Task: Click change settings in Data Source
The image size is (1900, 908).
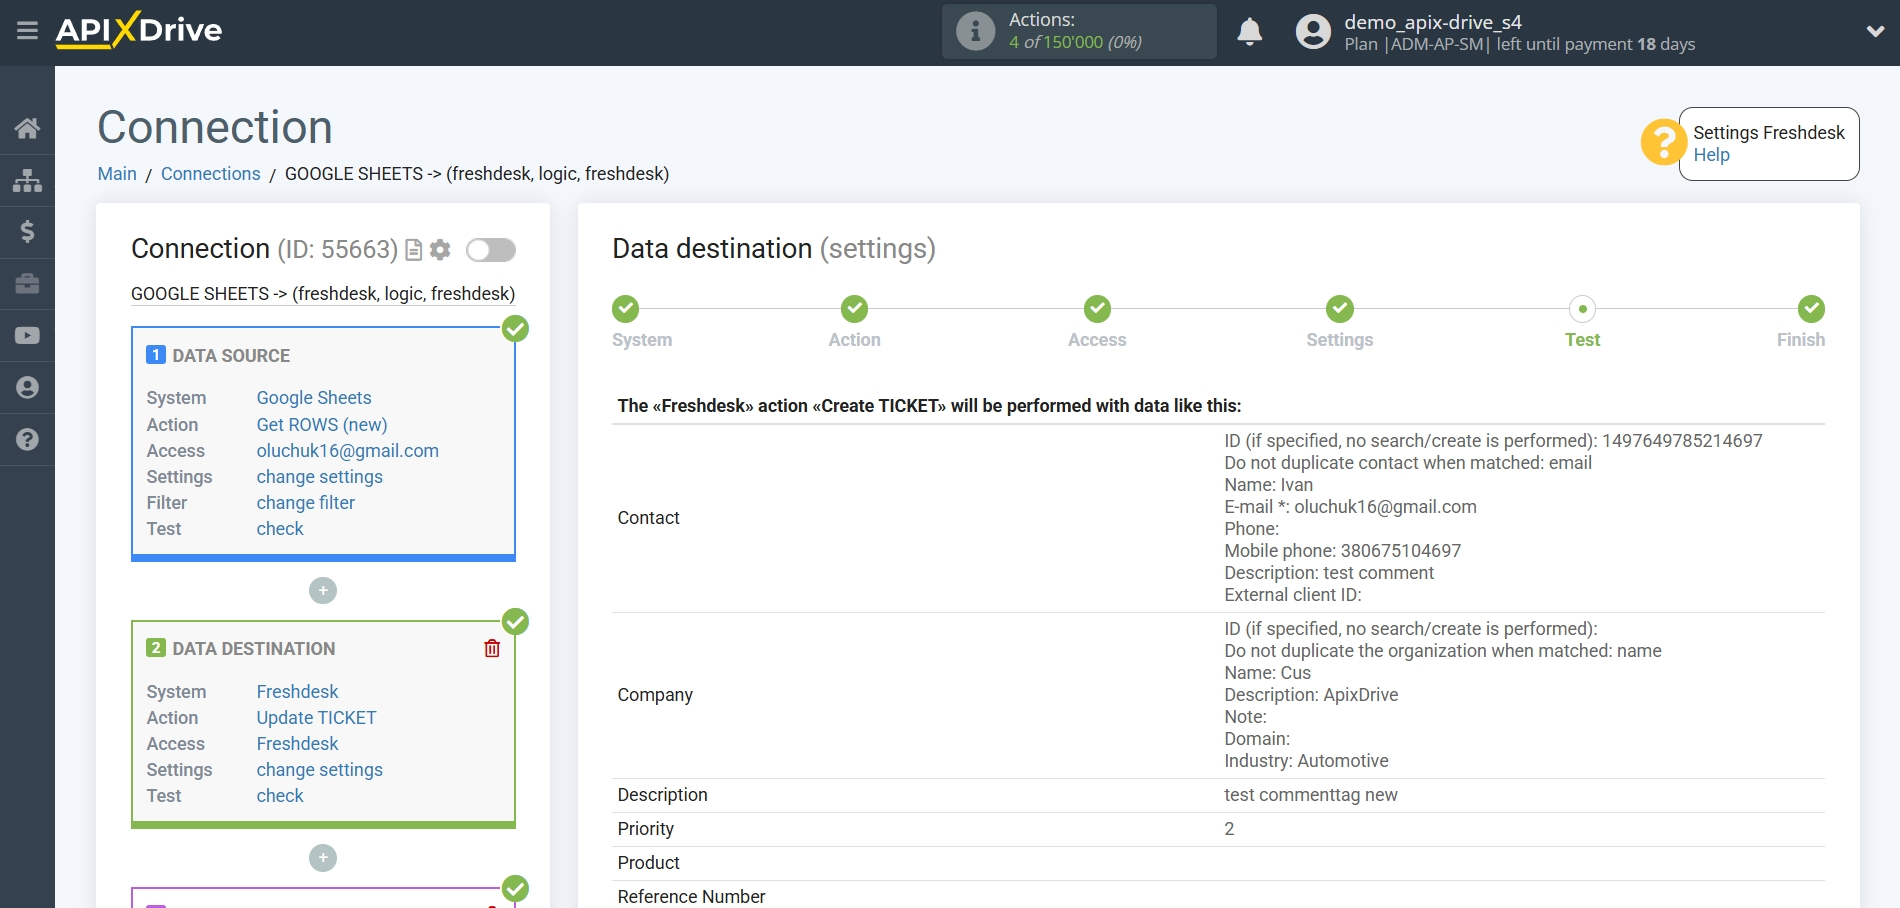Action: click(320, 477)
